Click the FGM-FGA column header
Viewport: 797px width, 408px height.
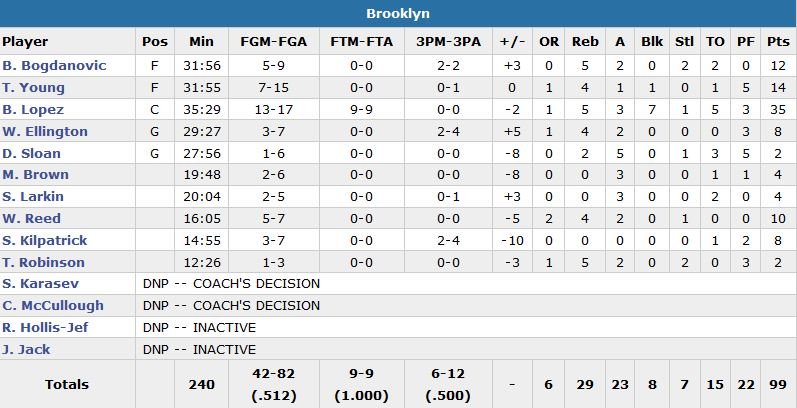[273, 42]
